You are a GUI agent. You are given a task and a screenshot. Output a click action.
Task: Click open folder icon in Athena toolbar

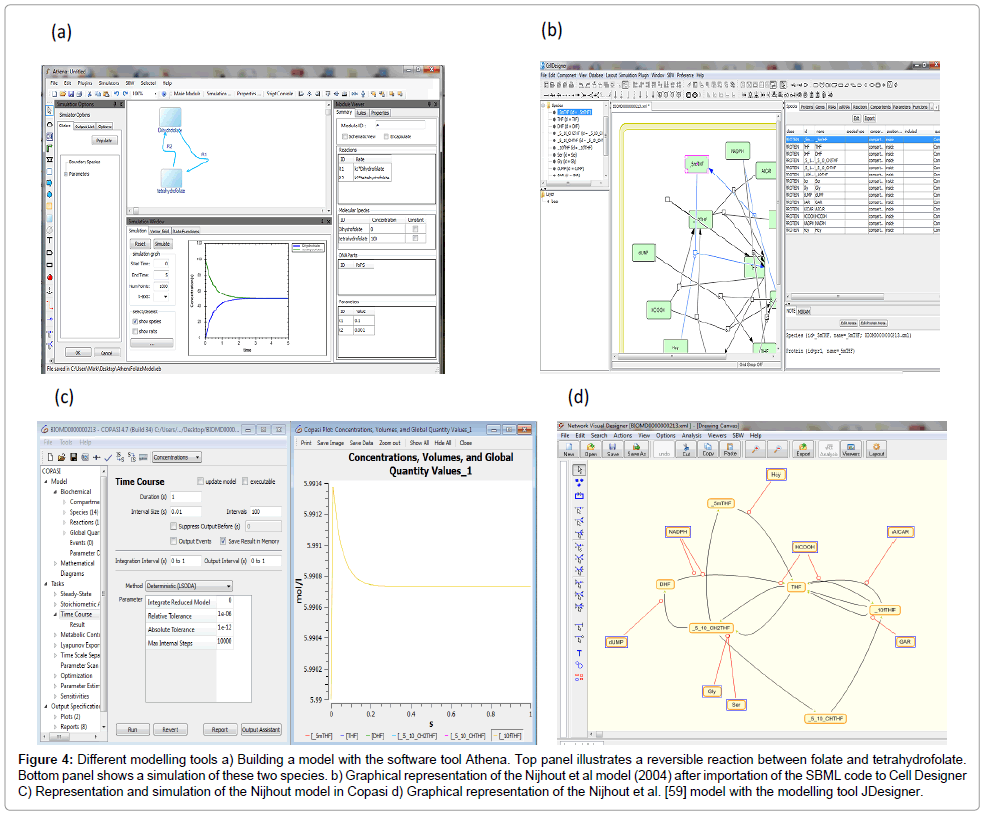coord(62,94)
